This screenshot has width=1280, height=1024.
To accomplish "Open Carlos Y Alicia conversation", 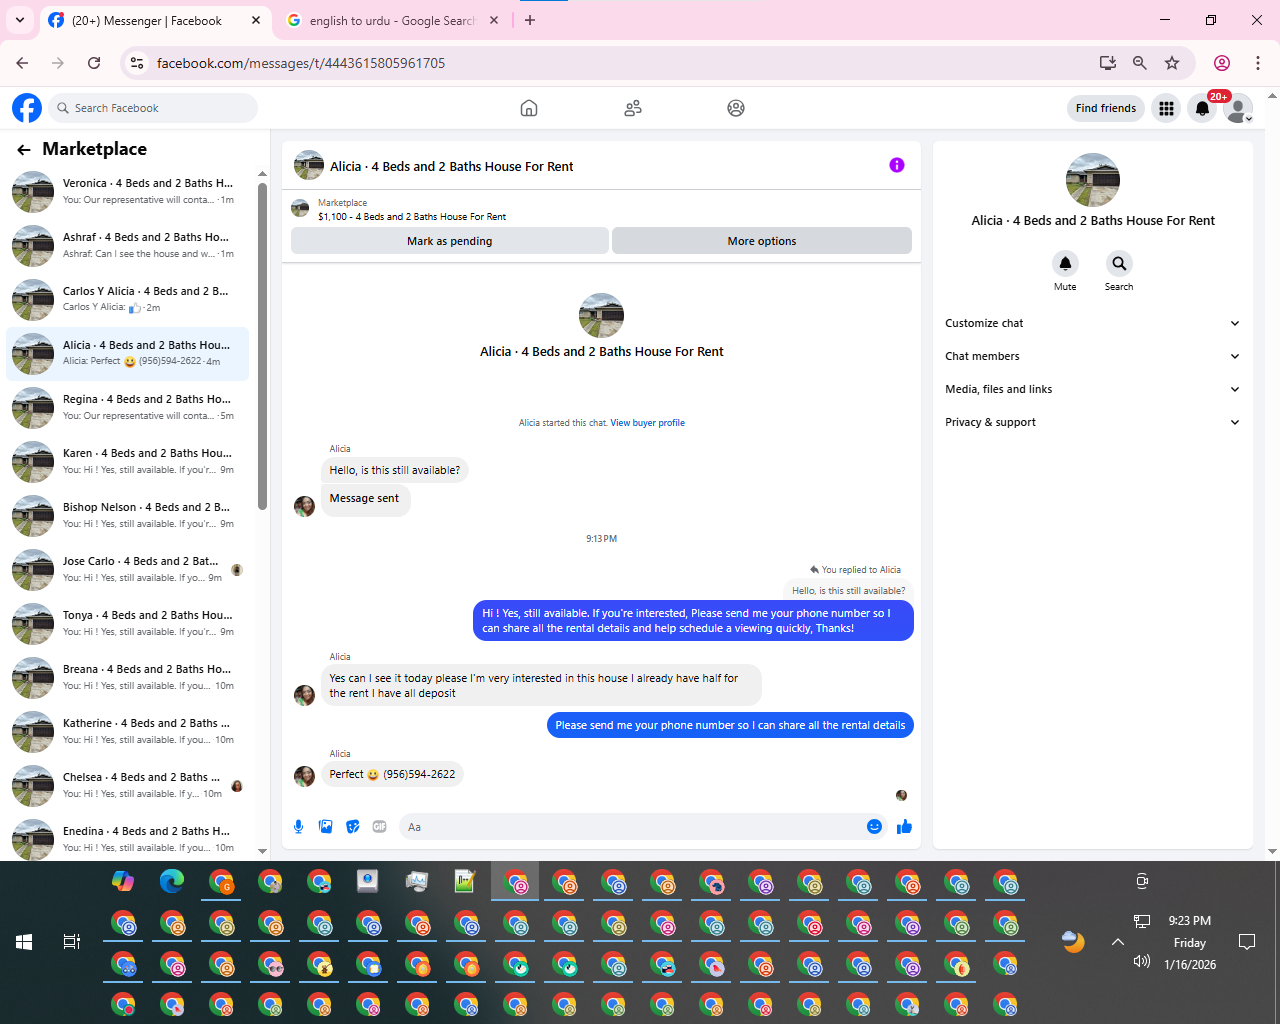I will (x=128, y=300).
